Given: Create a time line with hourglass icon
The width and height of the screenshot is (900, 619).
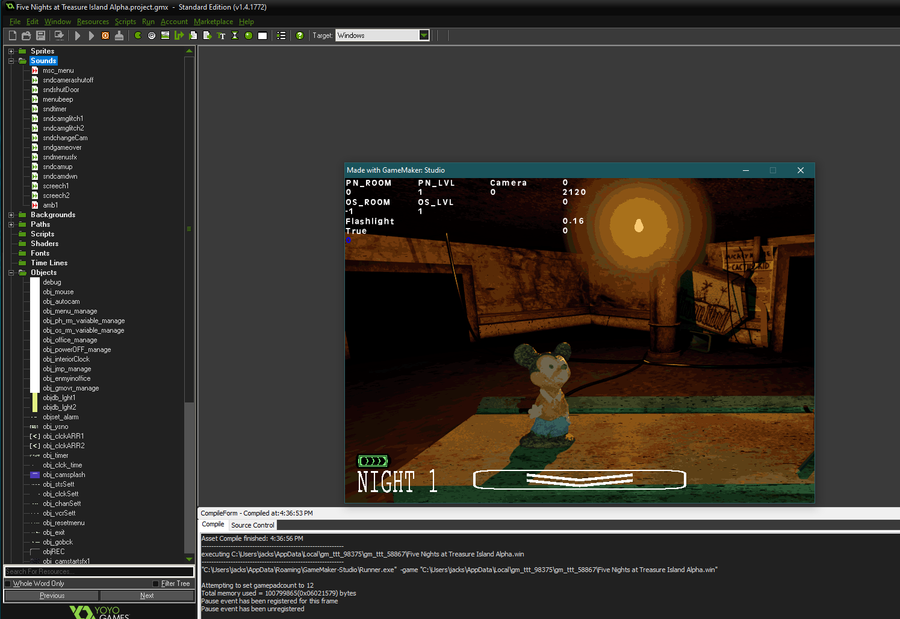Looking at the screenshot, I should tap(235, 36).
